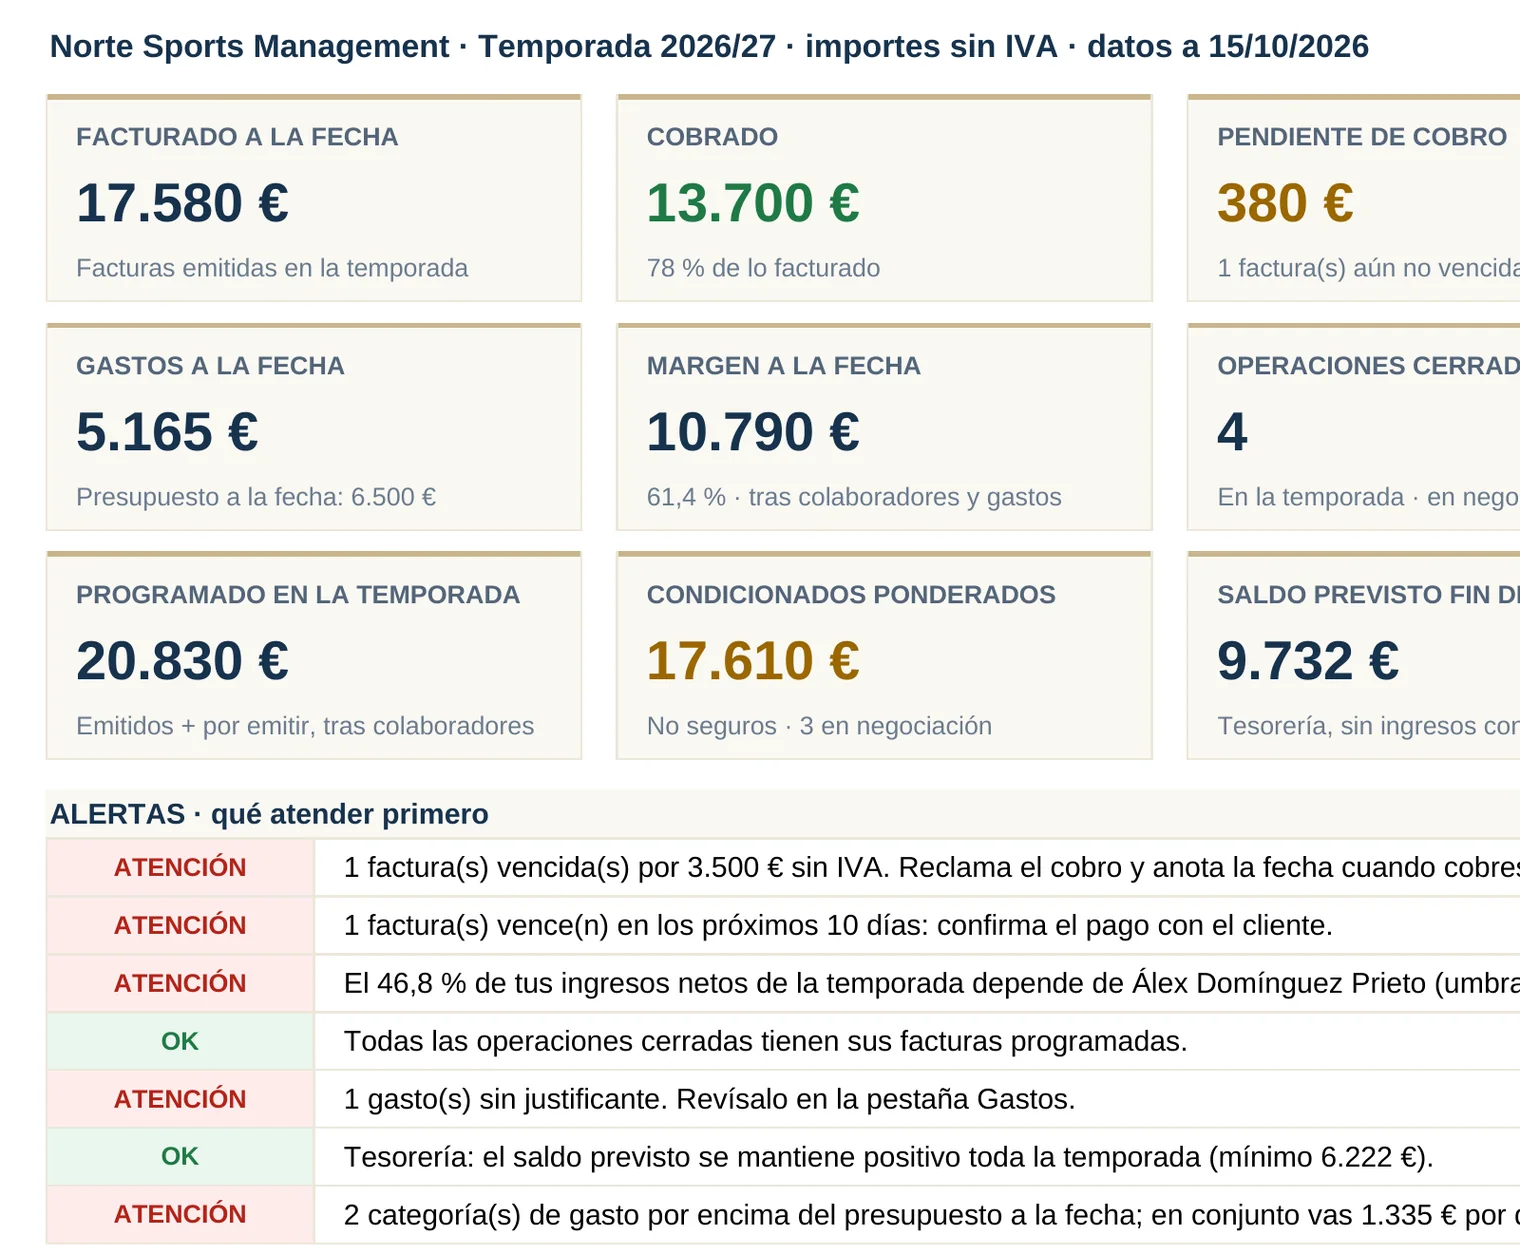
Task: Click ATENCIÓN status of próximos 10 días row
Action: click(x=180, y=926)
